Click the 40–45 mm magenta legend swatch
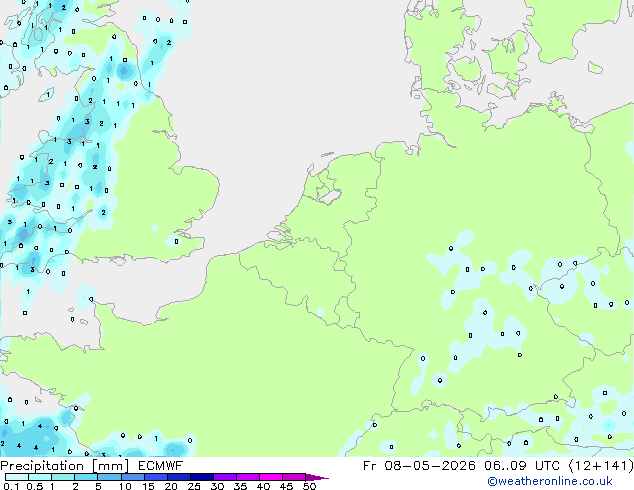Screen dimensions: 634x490 [x=271, y=477]
